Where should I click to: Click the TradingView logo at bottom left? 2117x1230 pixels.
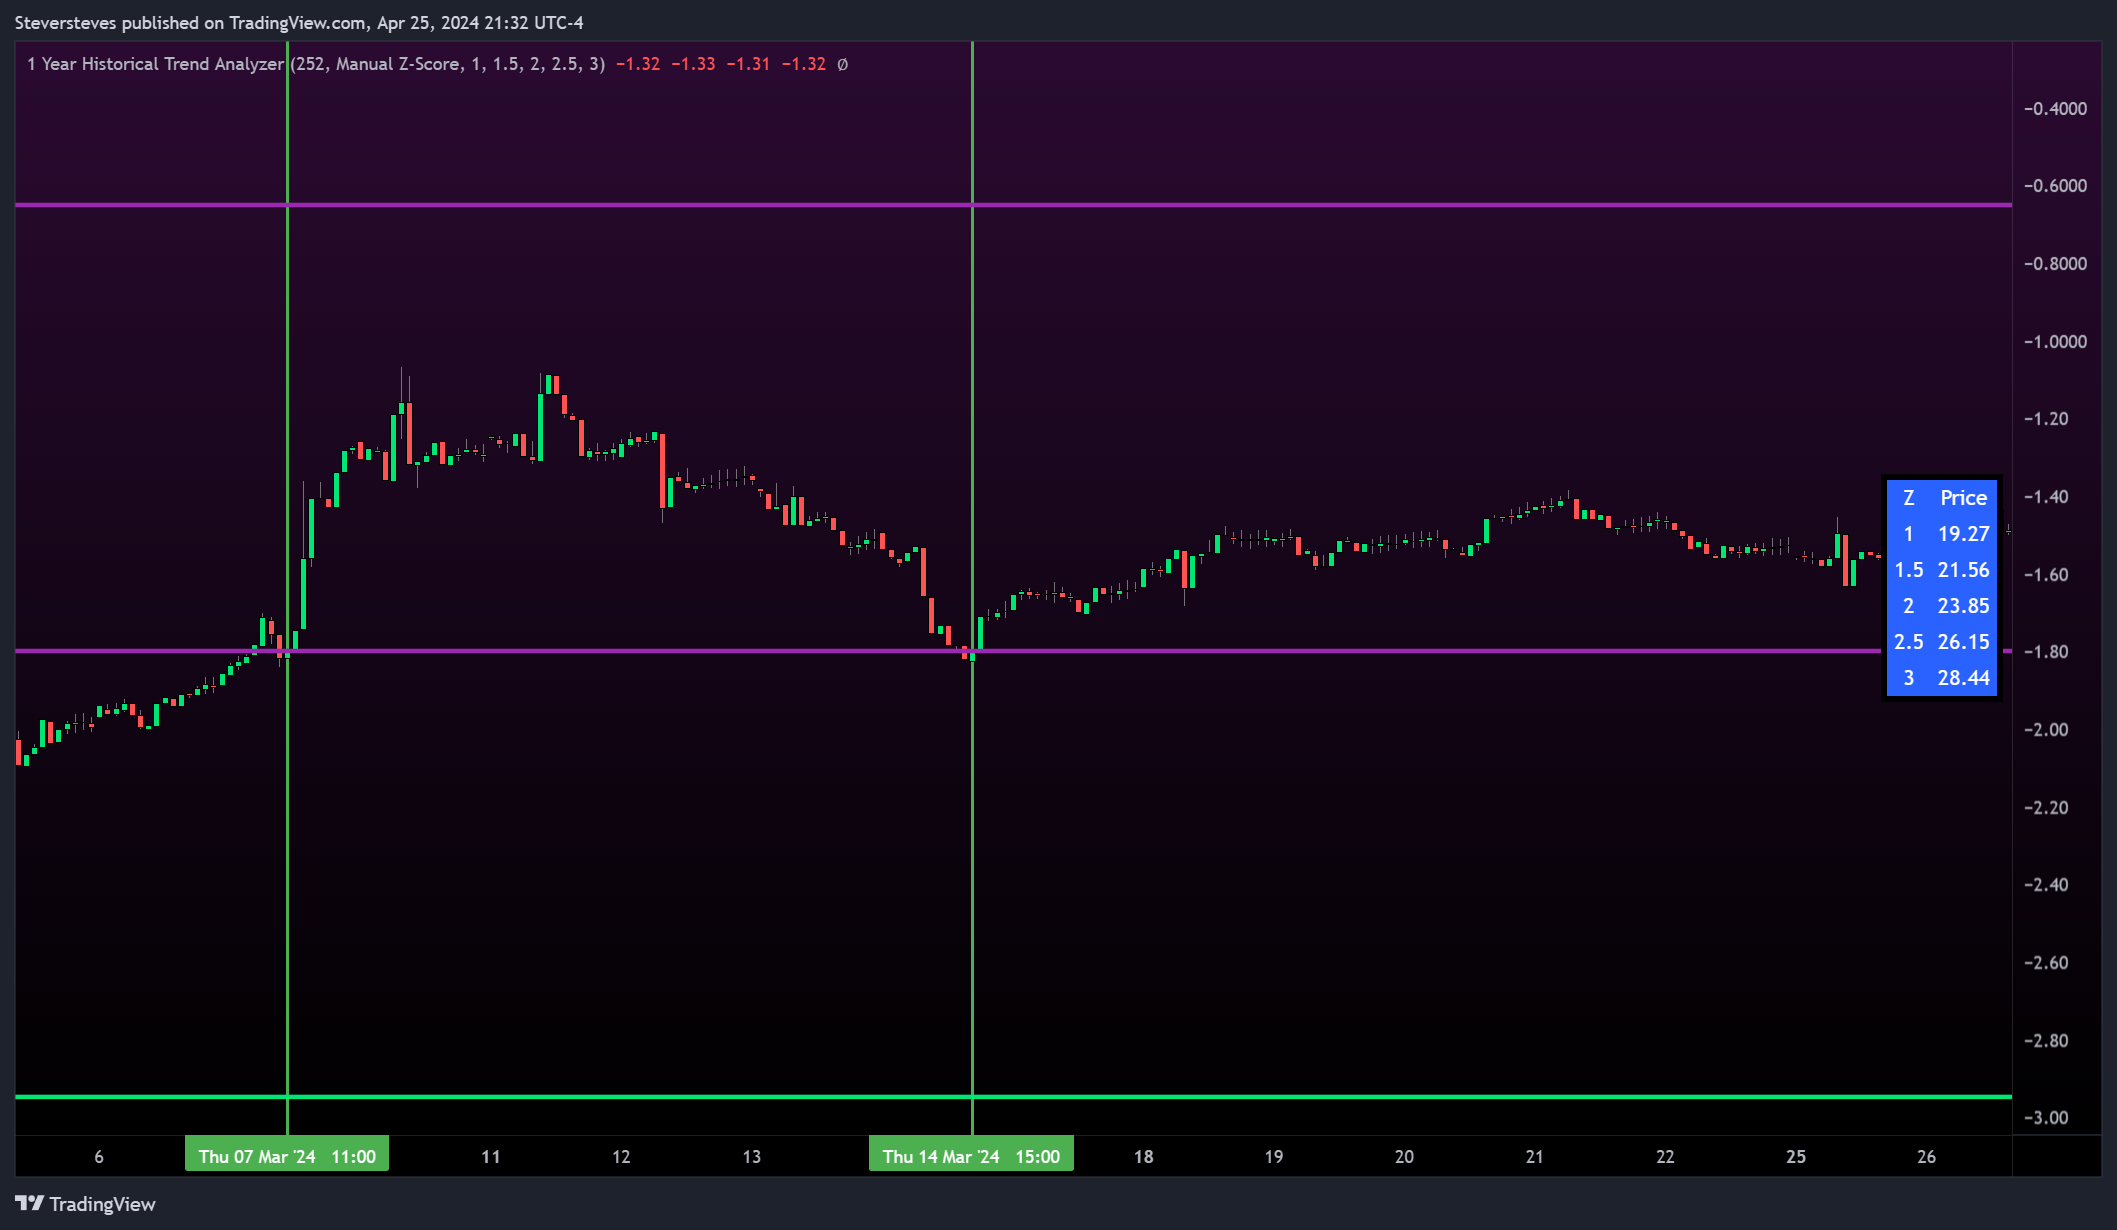click(85, 1204)
